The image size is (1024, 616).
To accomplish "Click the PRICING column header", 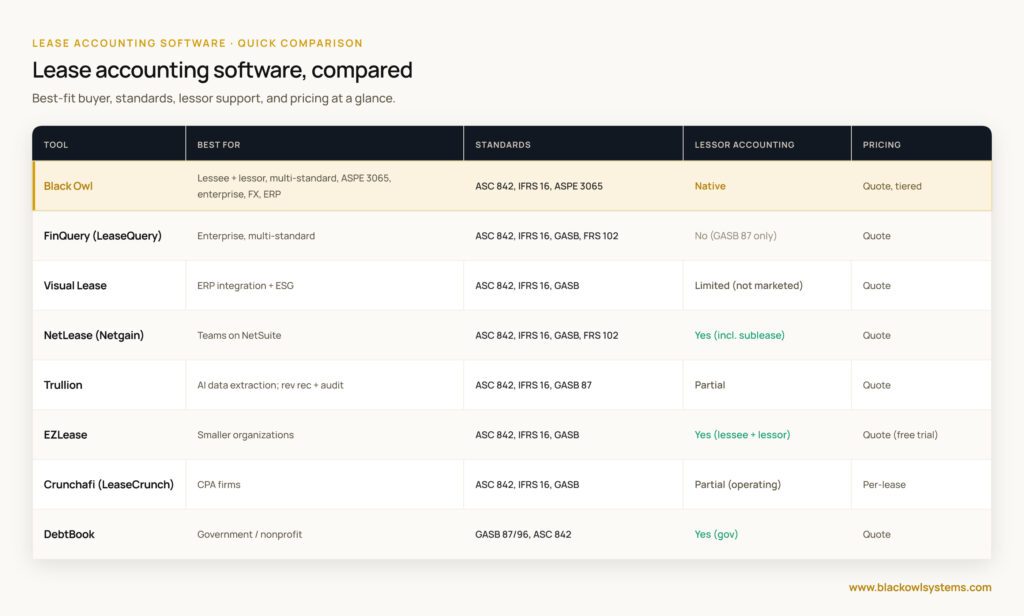I will pos(882,145).
